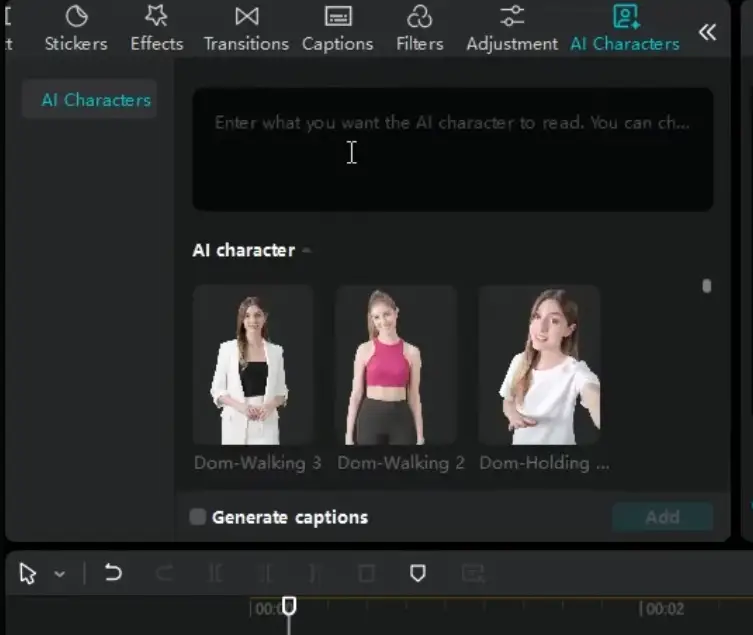Open the Effects tab
This screenshot has width=753, height=635.
click(157, 29)
